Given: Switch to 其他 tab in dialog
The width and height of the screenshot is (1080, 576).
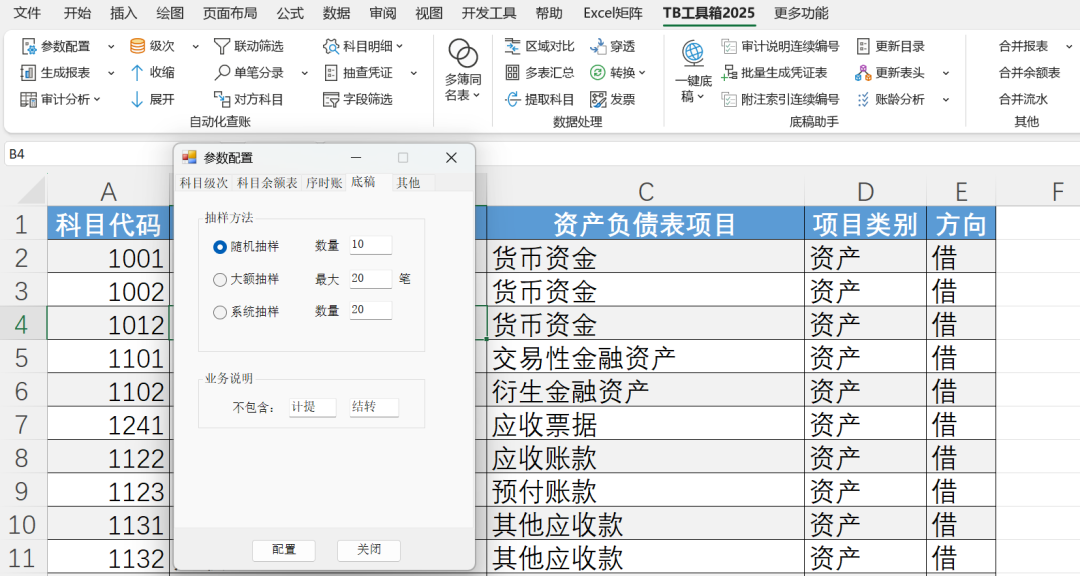Looking at the screenshot, I should [408, 183].
